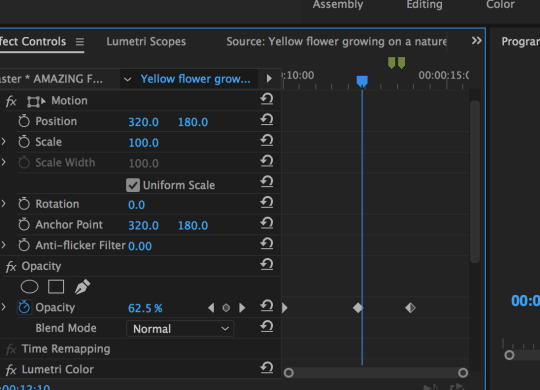Expand the Opacity value property
This screenshot has height=390, width=540.
pos(3,307)
